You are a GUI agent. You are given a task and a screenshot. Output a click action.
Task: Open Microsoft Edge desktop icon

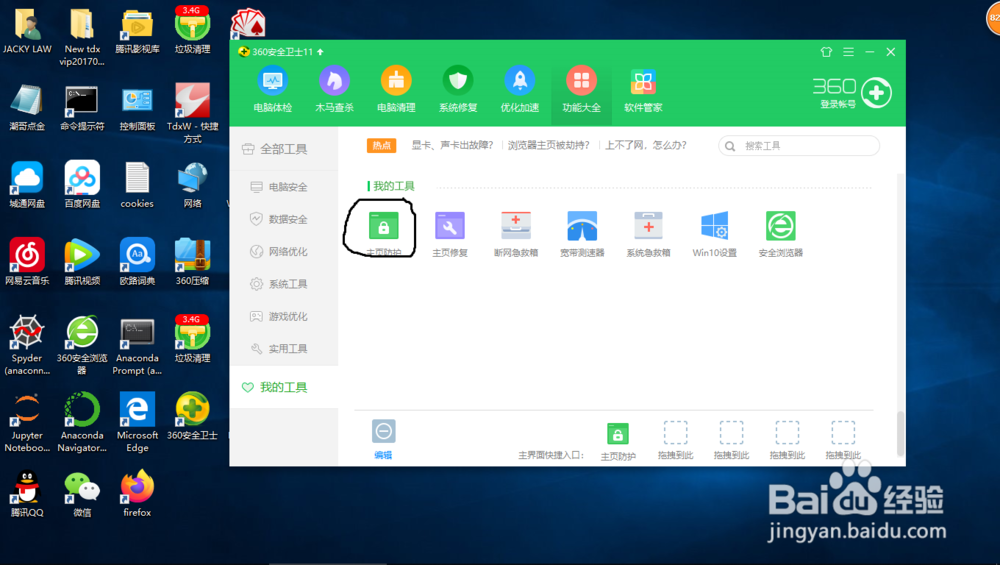[x=137, y=422]
